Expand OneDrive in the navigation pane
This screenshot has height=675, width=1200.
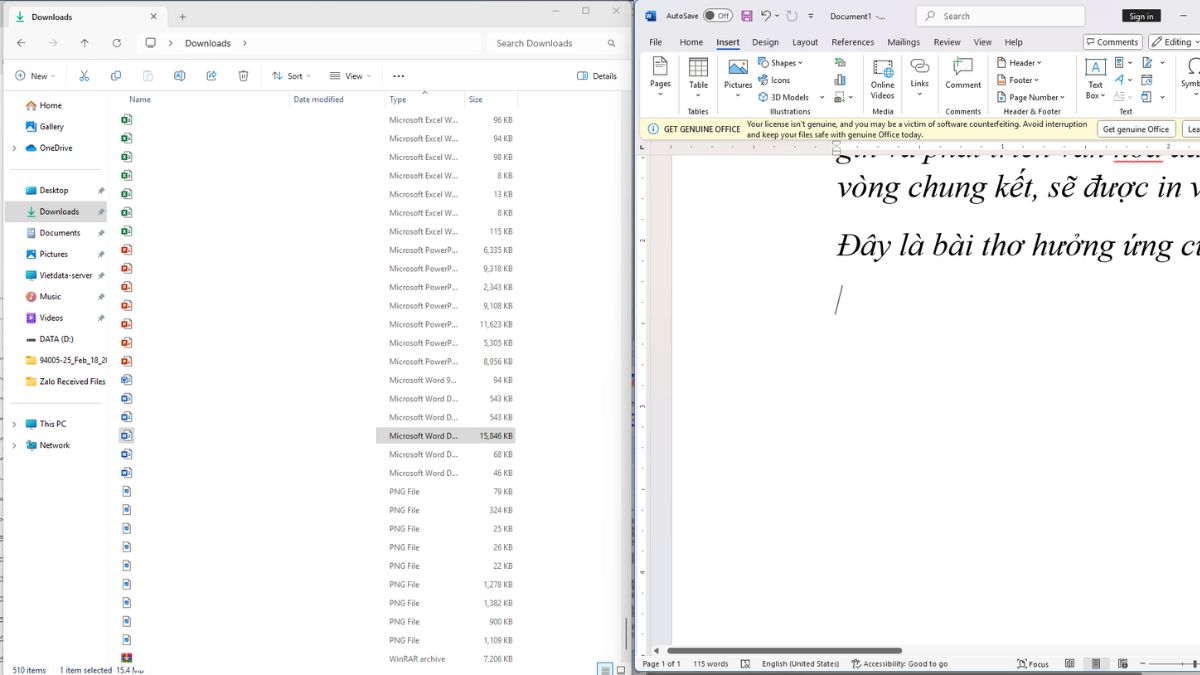coord(14,148)
